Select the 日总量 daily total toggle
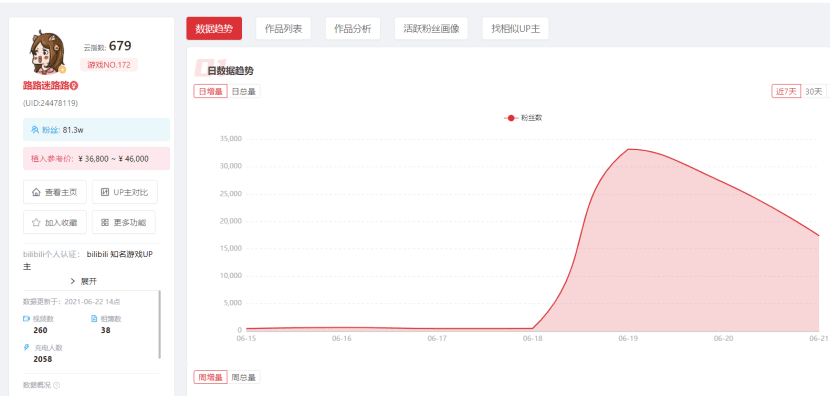830x396 pixels. point(244,91)
